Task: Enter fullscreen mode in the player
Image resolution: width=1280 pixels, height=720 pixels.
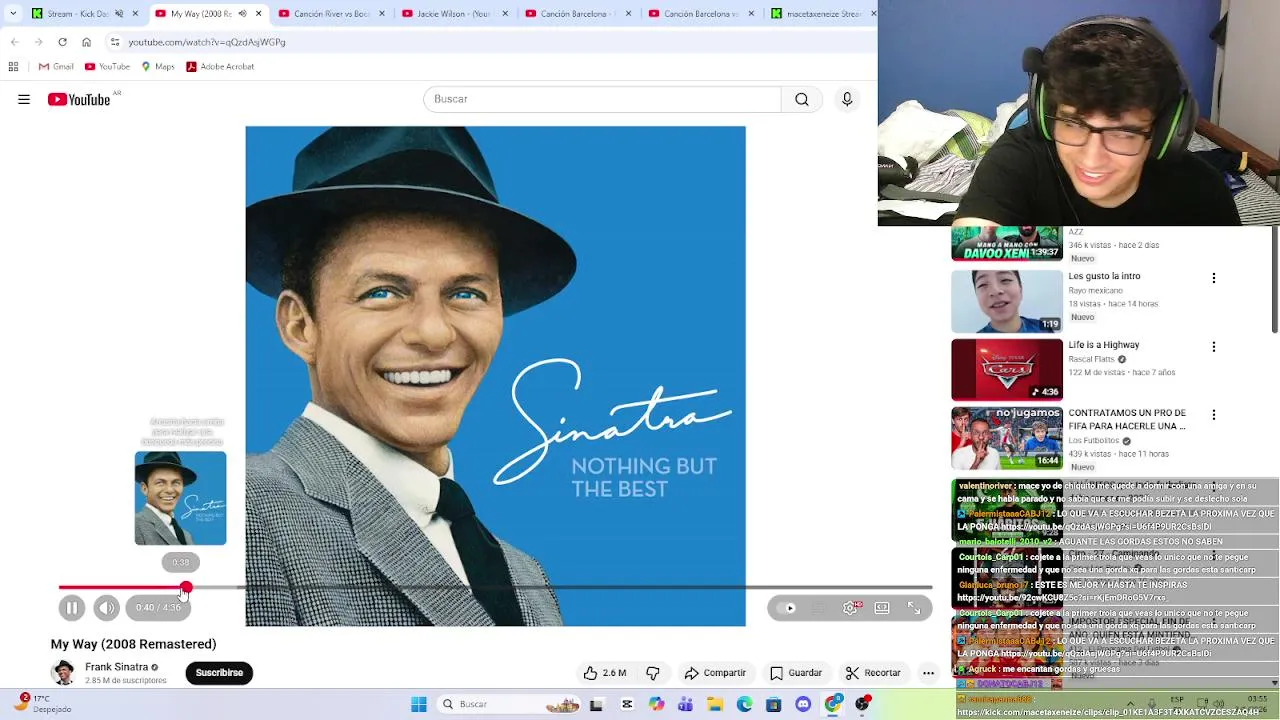Action: pos(914,608)
